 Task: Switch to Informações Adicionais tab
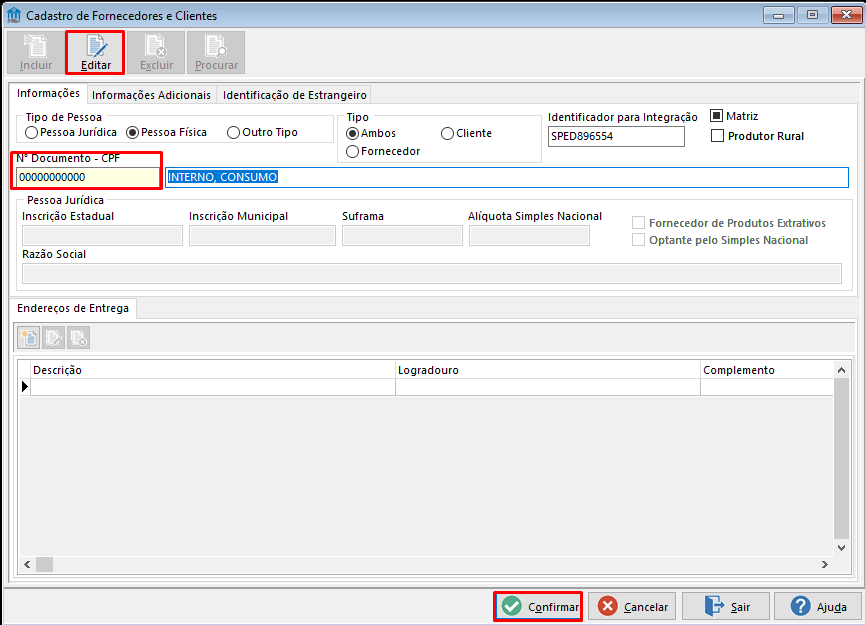click(x=151, y=95)
